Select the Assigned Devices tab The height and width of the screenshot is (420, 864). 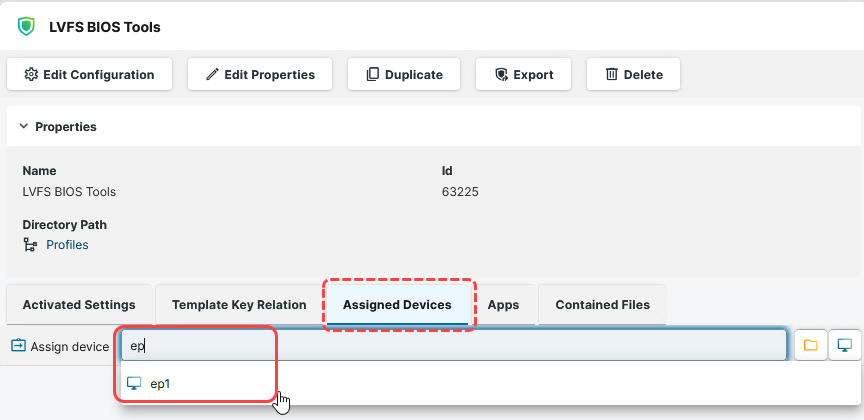point(397,305)
